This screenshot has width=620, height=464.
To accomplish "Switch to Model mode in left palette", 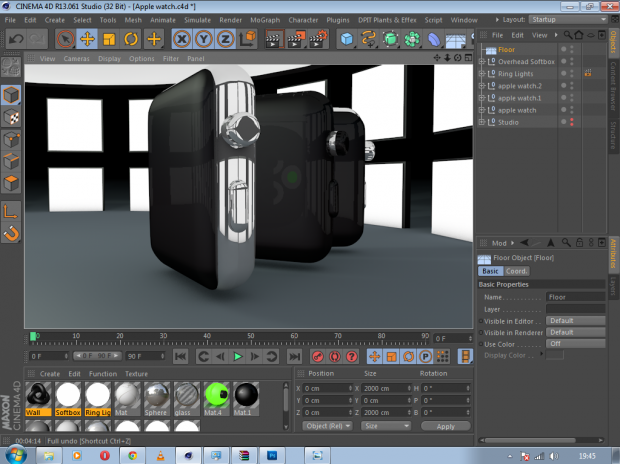I will pyautogui.click(x=11, y=95).
